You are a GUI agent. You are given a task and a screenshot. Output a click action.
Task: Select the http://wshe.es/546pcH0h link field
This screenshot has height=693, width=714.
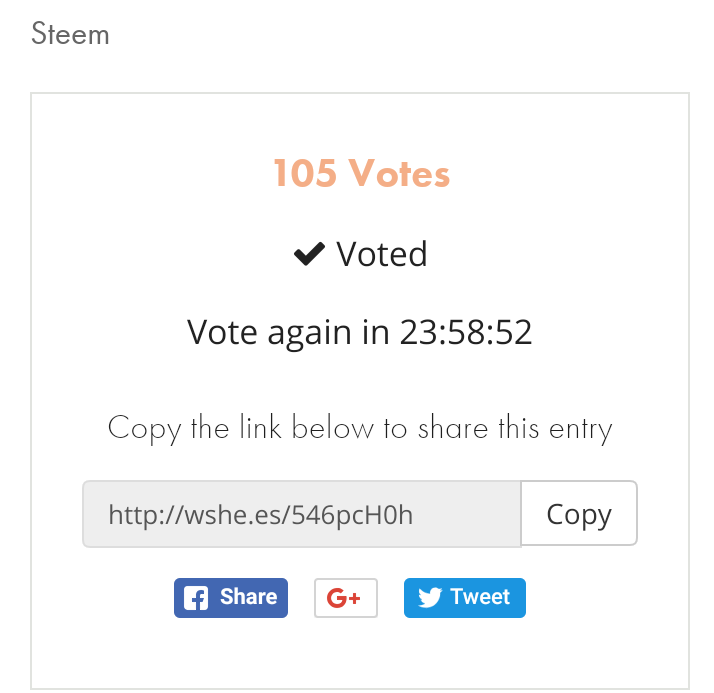(301, 514)
